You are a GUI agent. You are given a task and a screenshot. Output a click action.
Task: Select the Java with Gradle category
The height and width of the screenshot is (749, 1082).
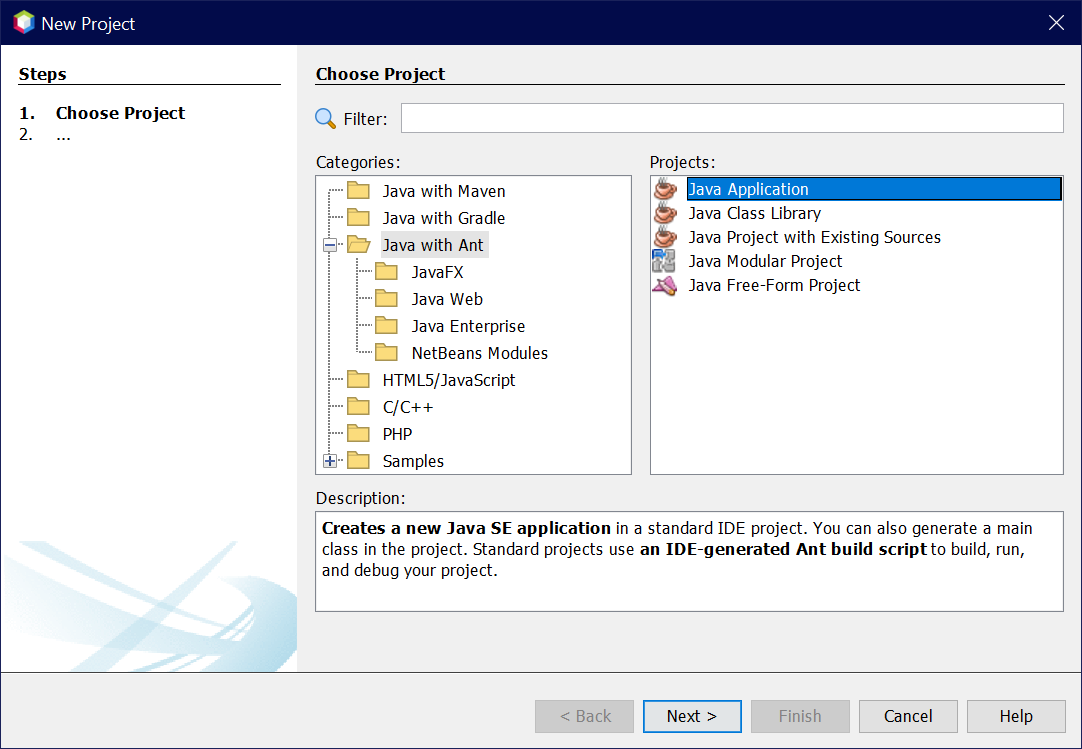click(x=443, y=218)
